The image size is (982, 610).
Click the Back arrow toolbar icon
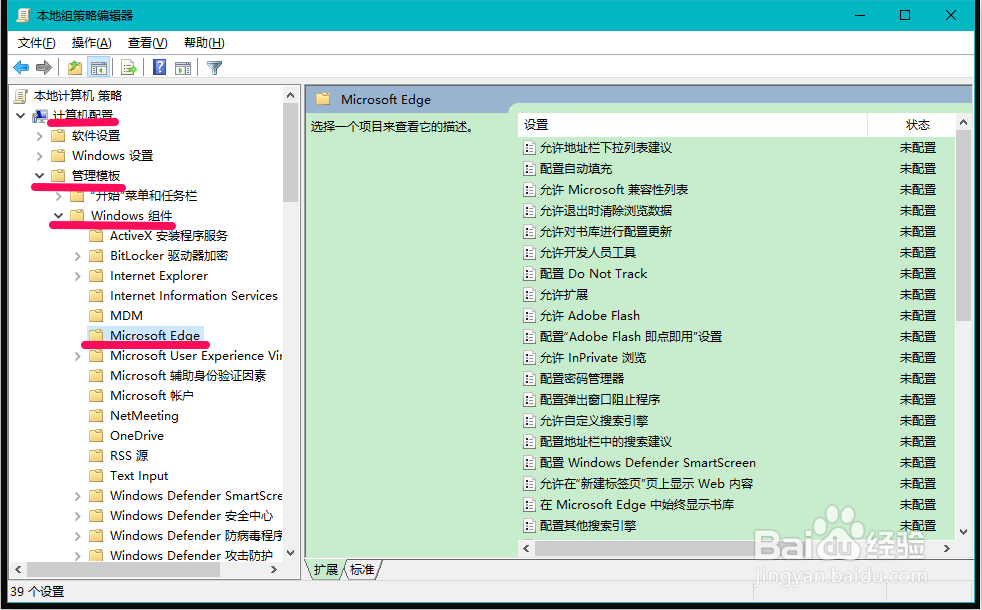(x=21, y=68)
